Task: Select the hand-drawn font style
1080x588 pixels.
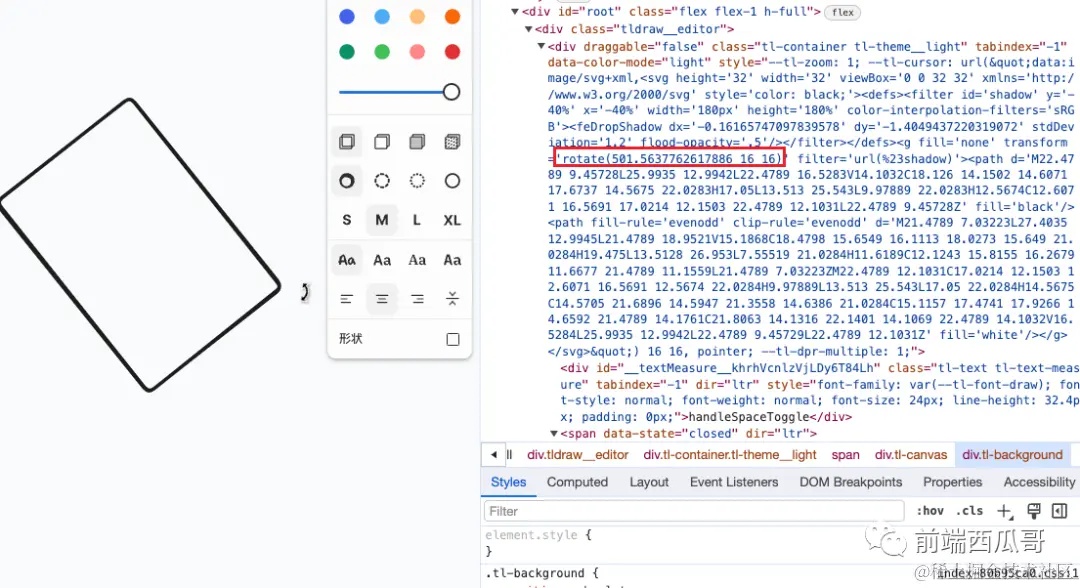Action: pyautogui.click(x=347, y=260)
